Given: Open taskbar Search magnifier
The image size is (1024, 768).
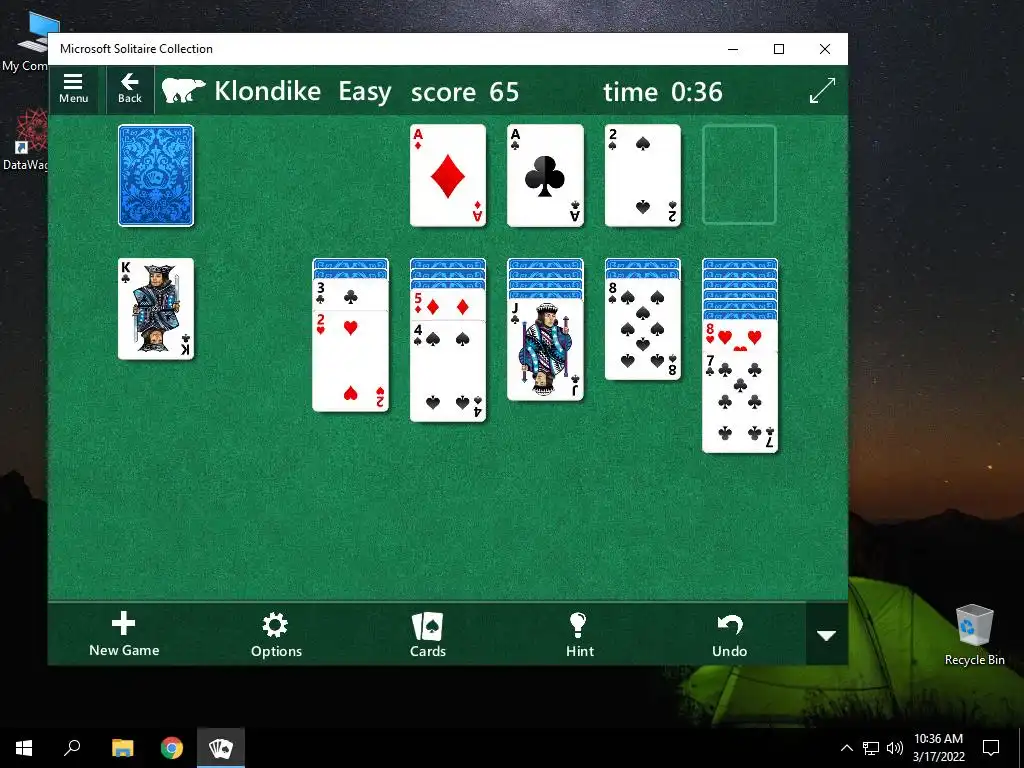Looking at the screenshot, I should tap(72, 748).
